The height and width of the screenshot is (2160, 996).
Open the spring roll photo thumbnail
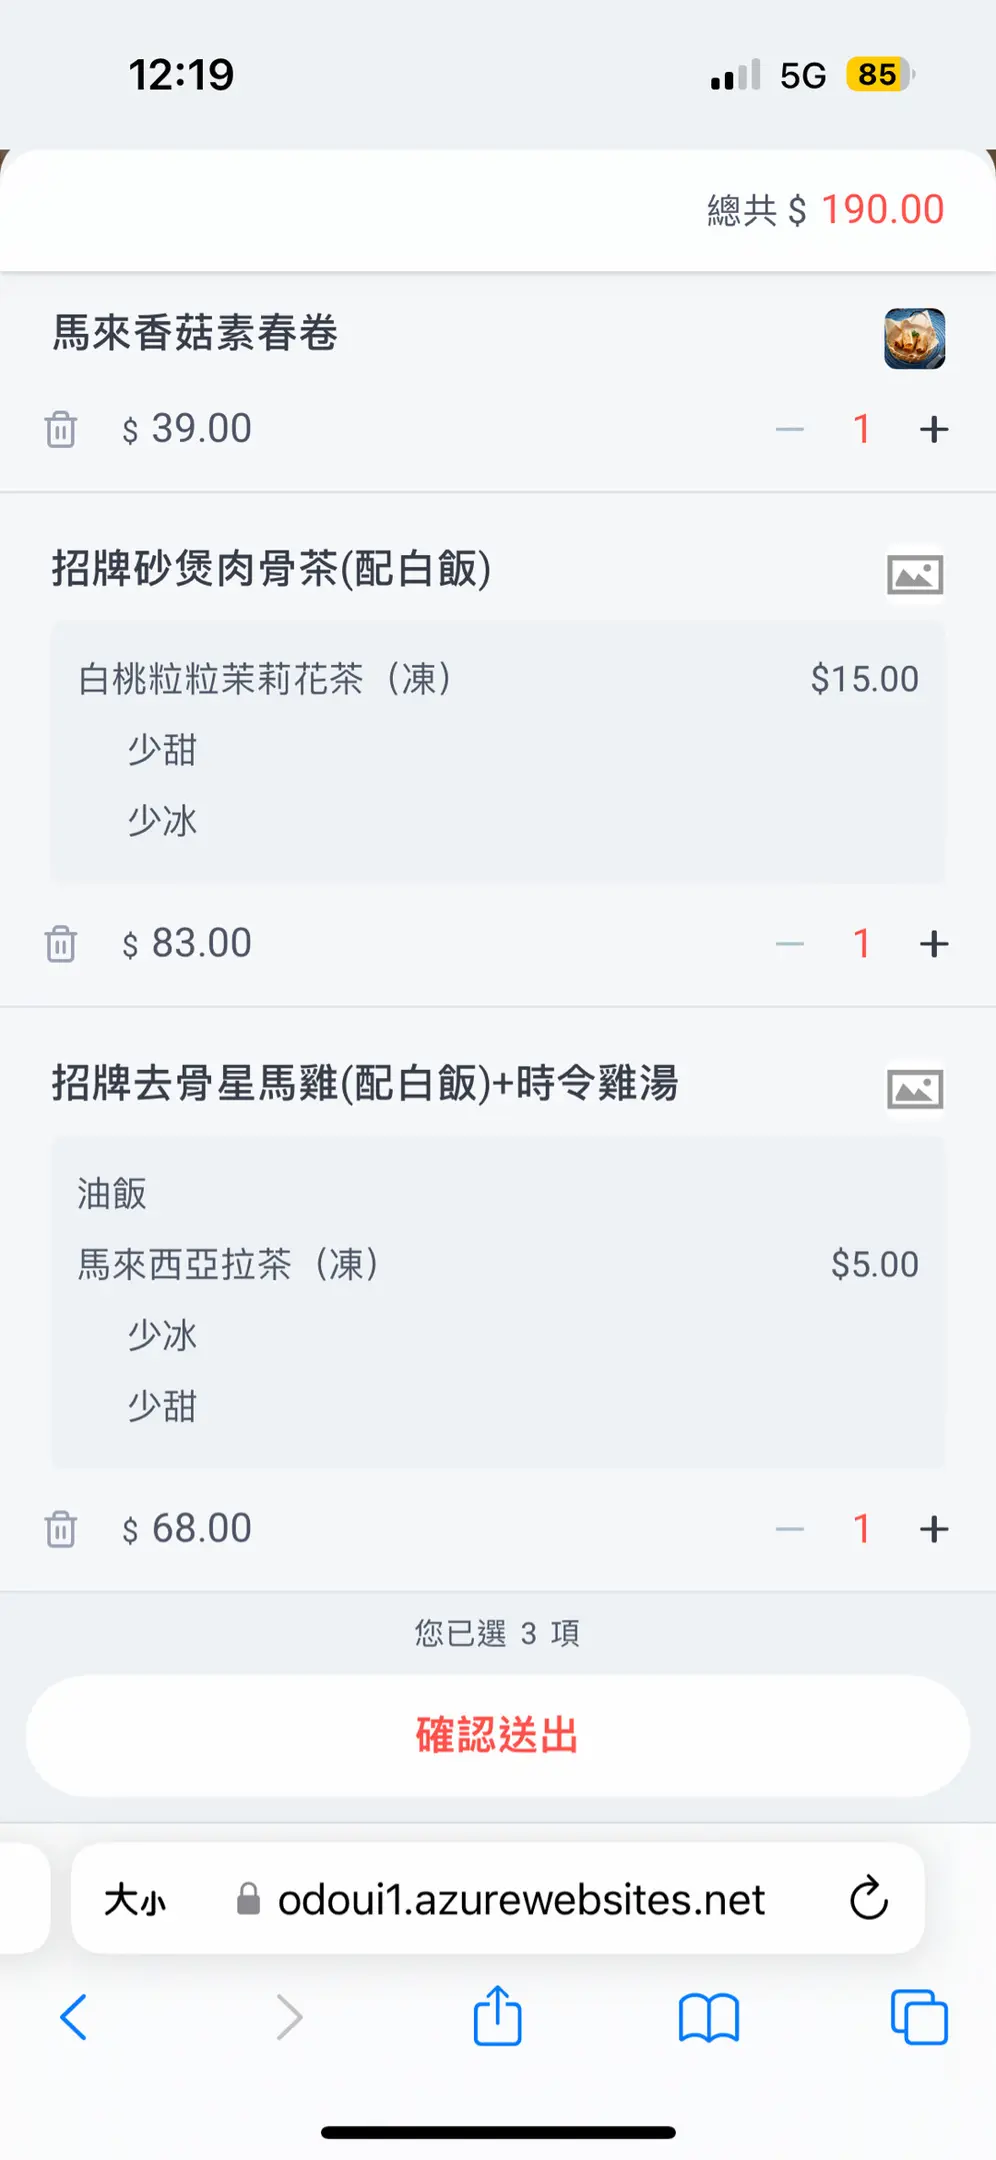click(x=914, y=339)
